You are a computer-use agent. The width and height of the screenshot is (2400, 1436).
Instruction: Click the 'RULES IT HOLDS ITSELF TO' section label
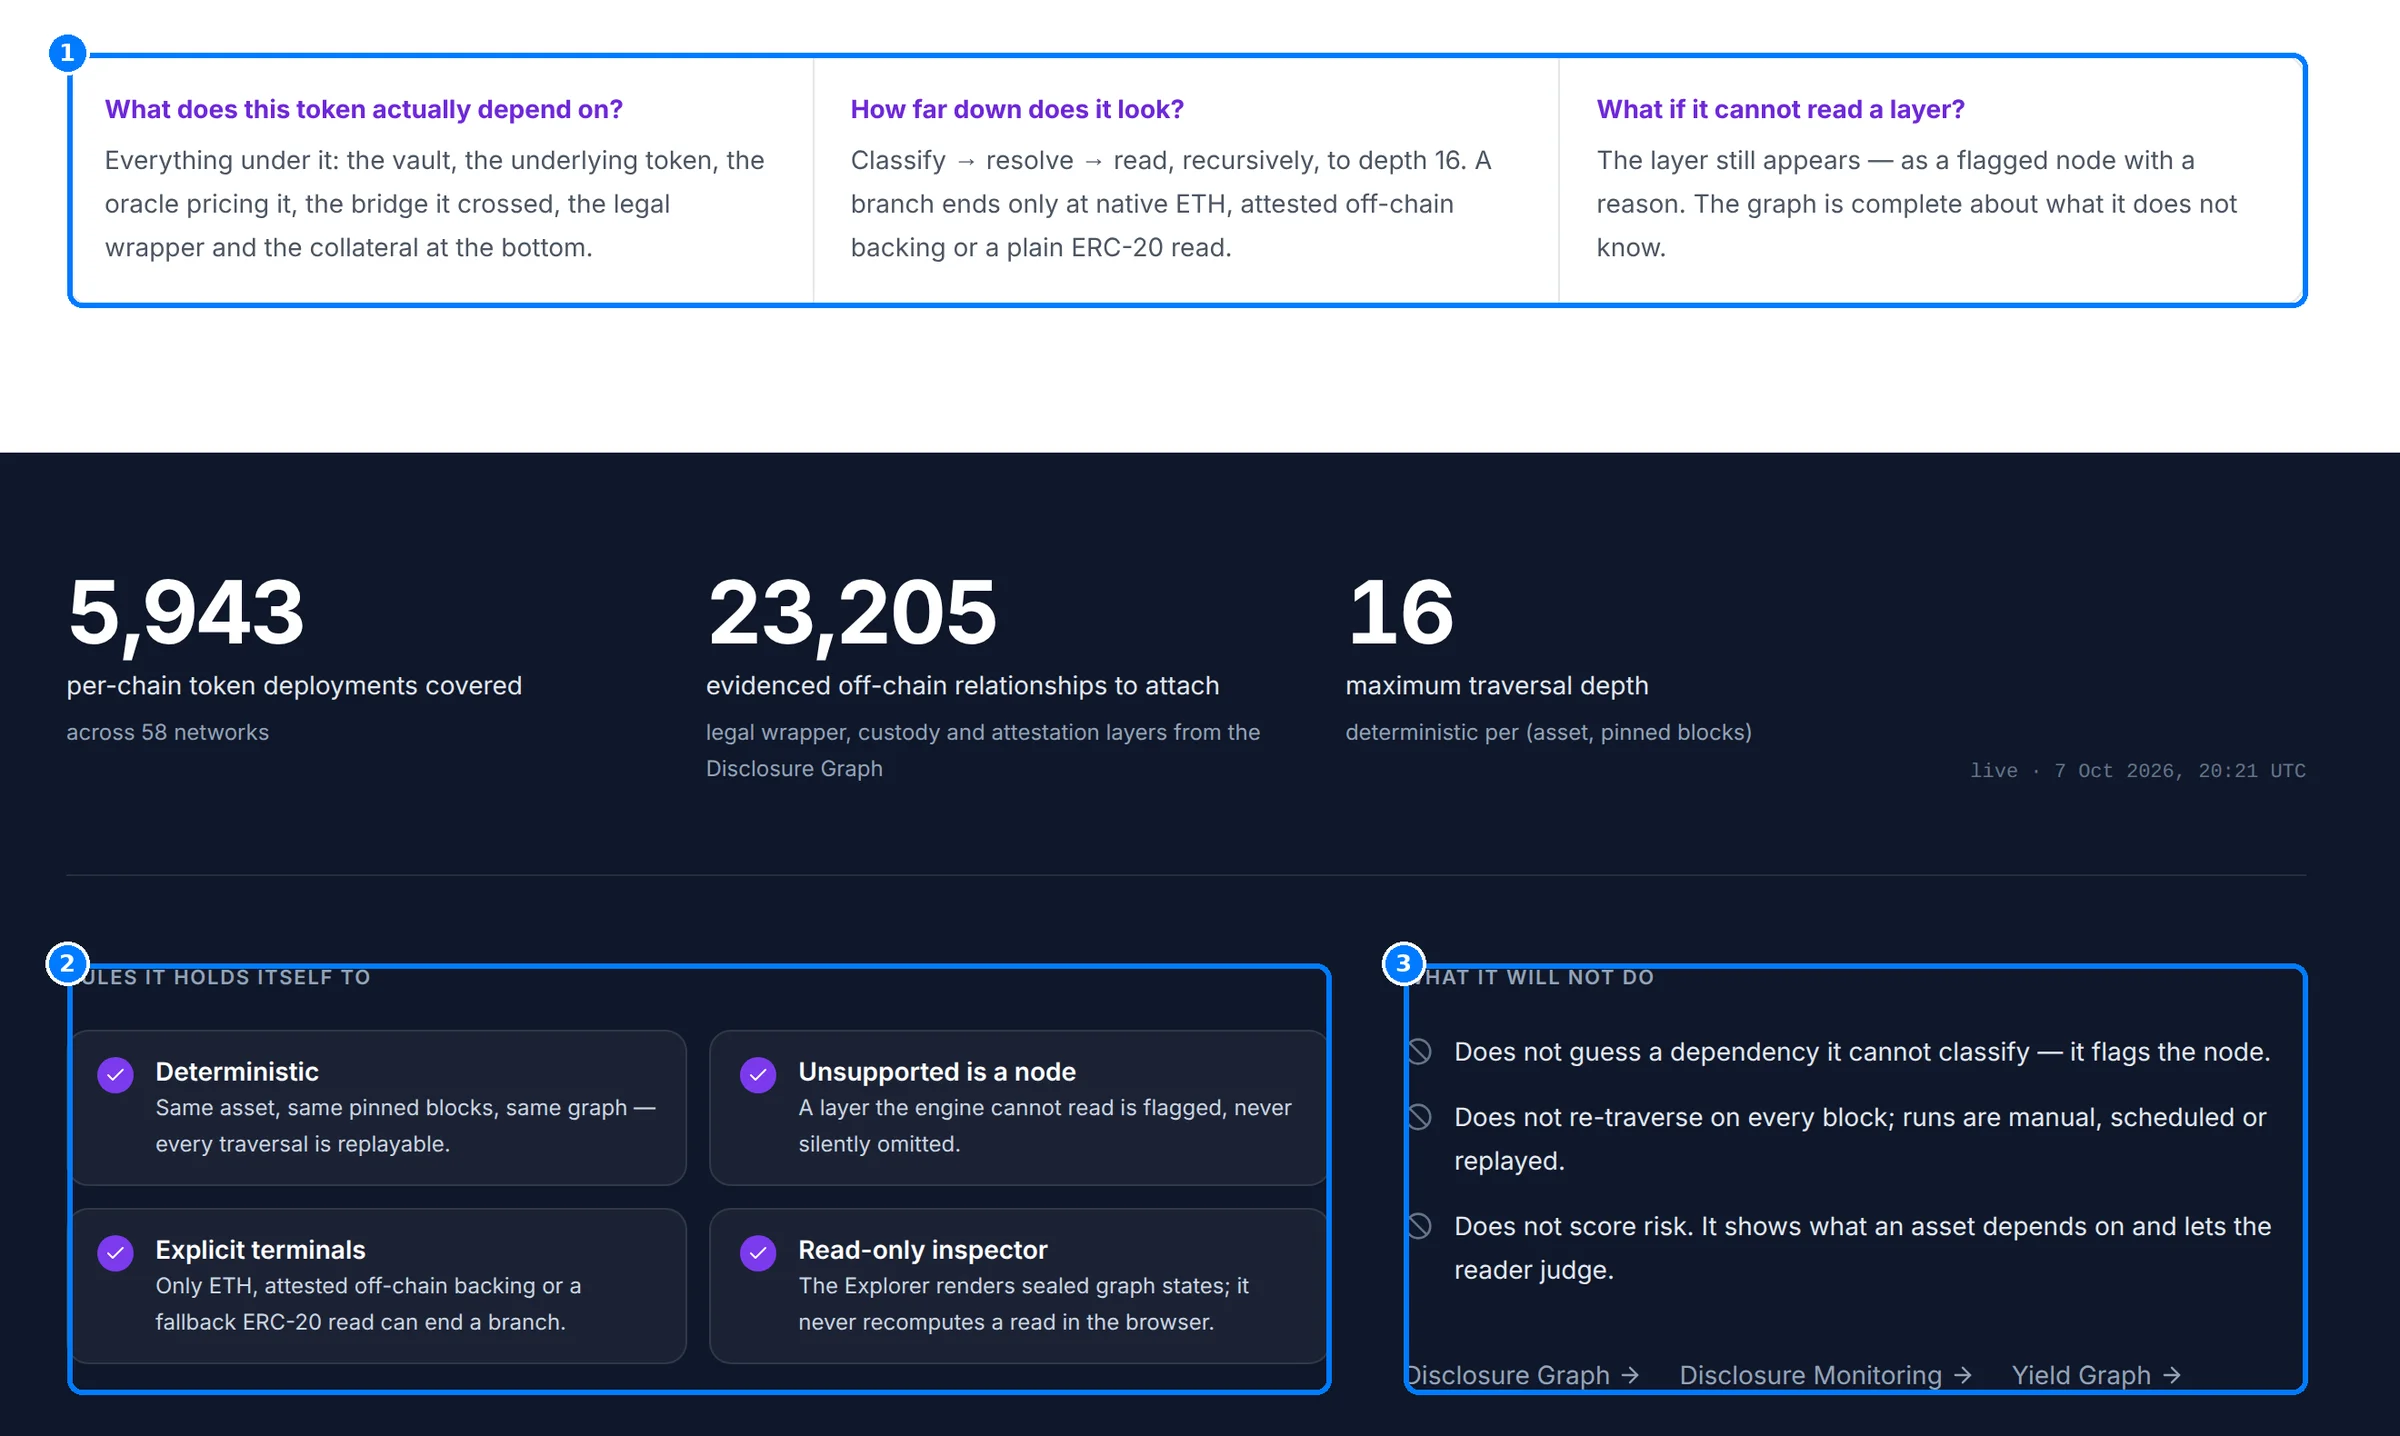[x=220, y=977]
